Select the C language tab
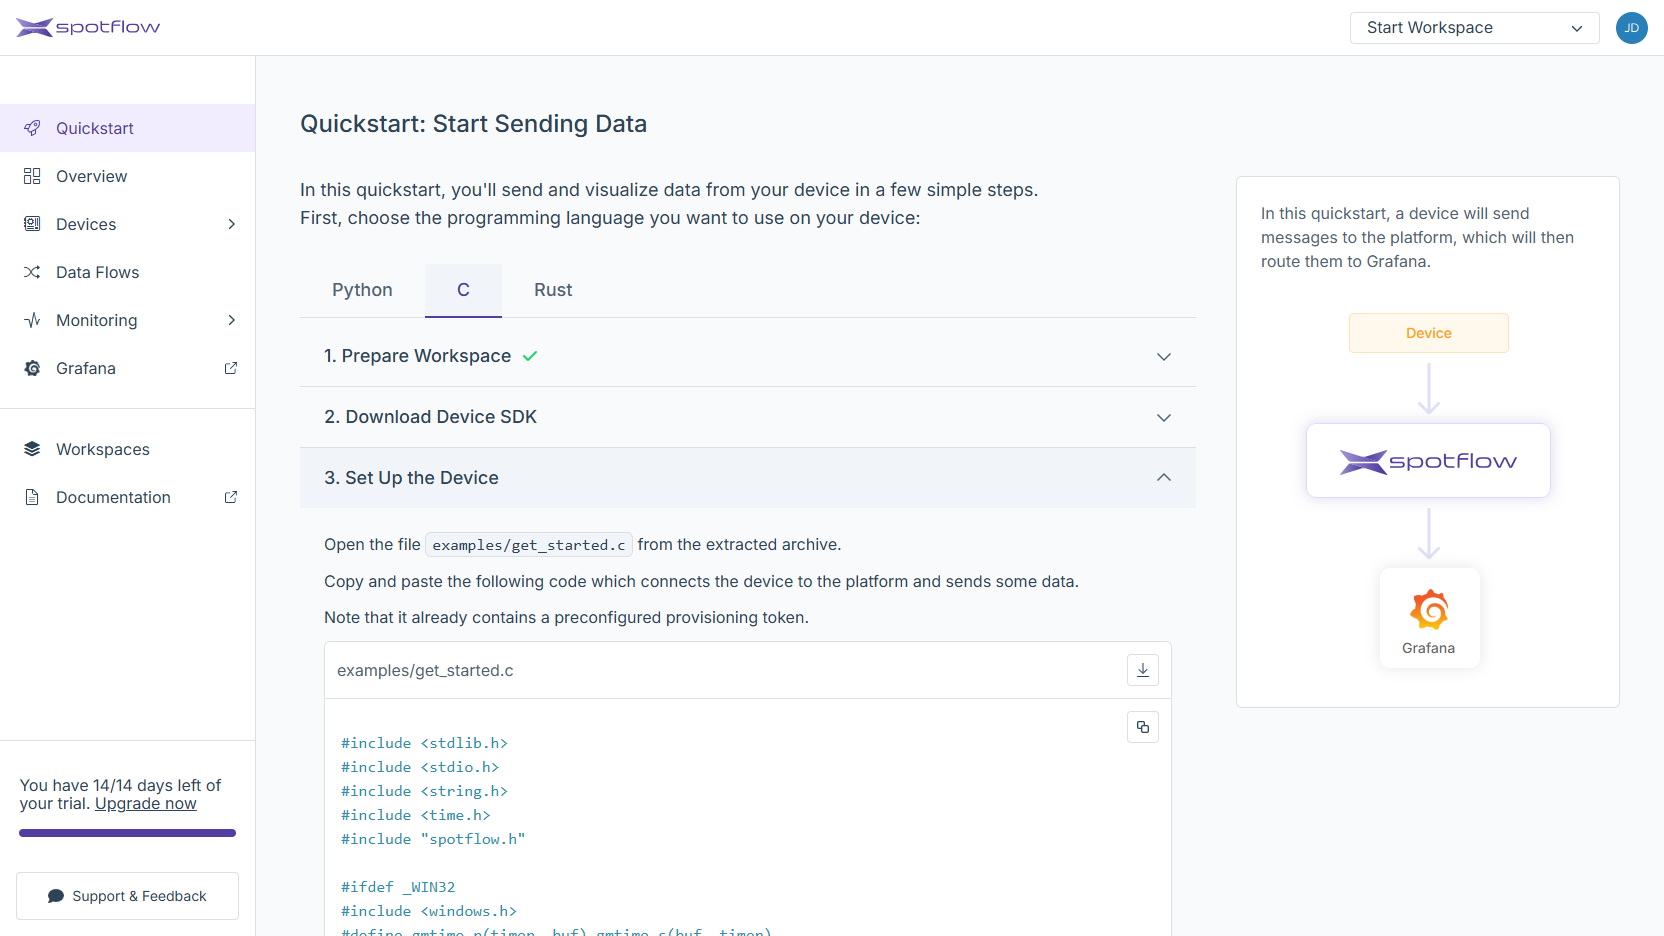 [x=463, y=290]
